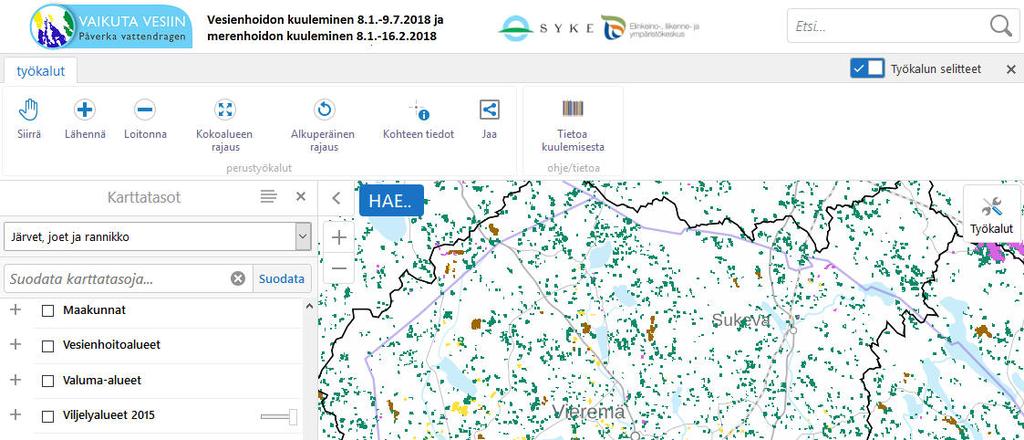Viewport: 1024px width, 440px height.
Task: Click the ohje/tietoa group label
Action: [573, 168]
